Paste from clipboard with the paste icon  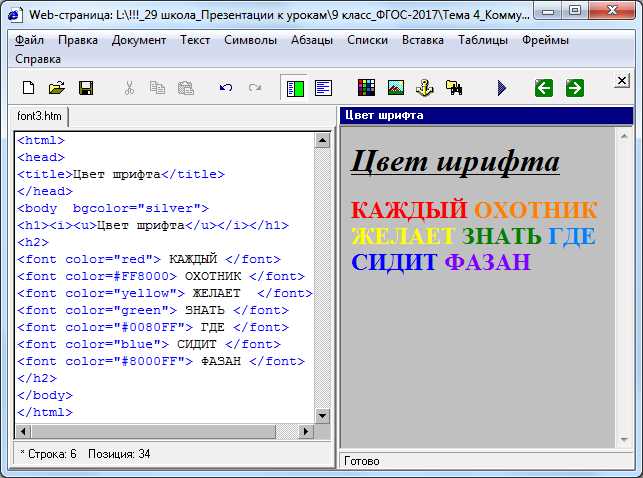click(x=186, y=88)
